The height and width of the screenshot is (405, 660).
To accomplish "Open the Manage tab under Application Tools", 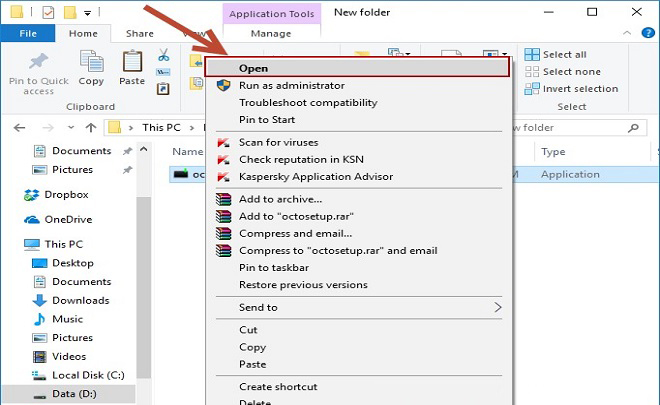I will pyautogui.click(x=271, y=33).
